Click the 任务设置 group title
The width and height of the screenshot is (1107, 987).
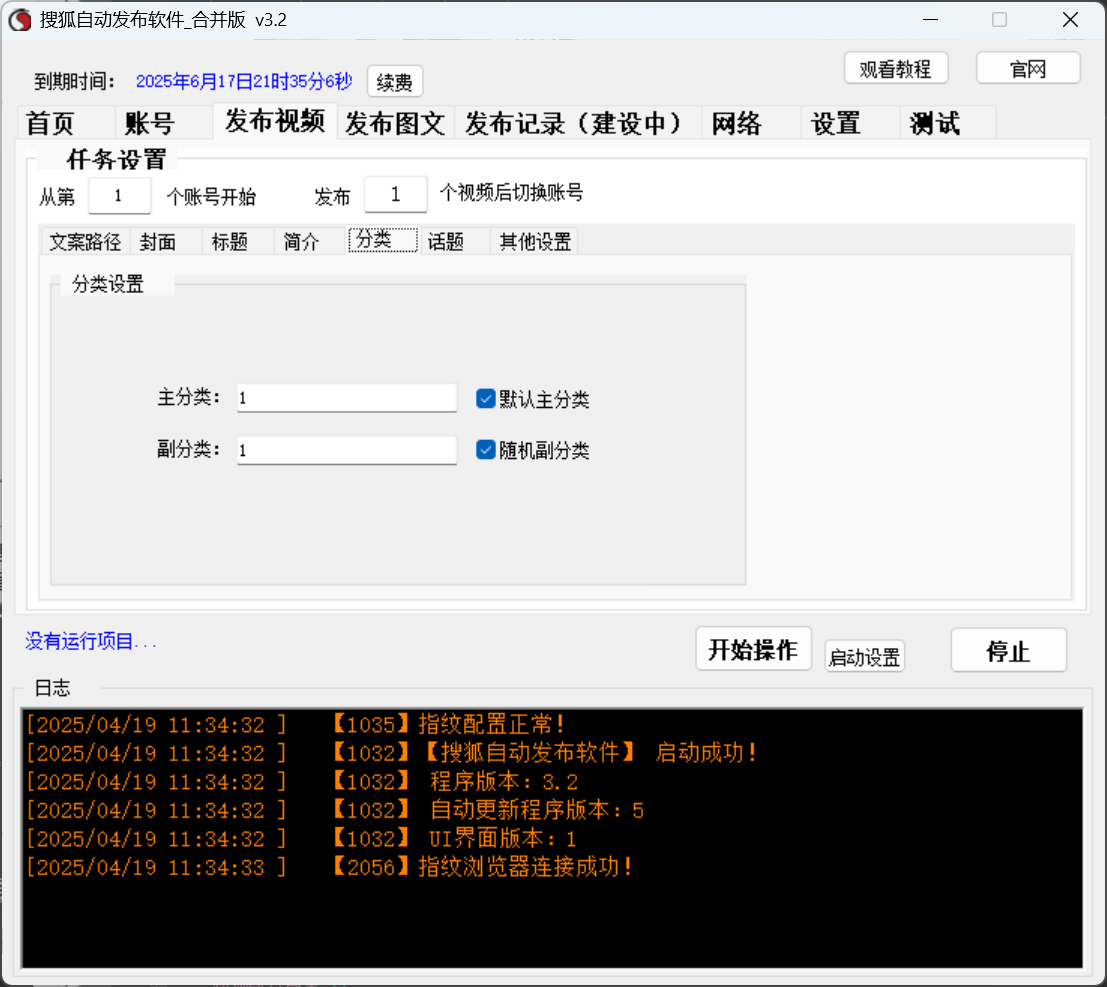(x=116, y=159)
